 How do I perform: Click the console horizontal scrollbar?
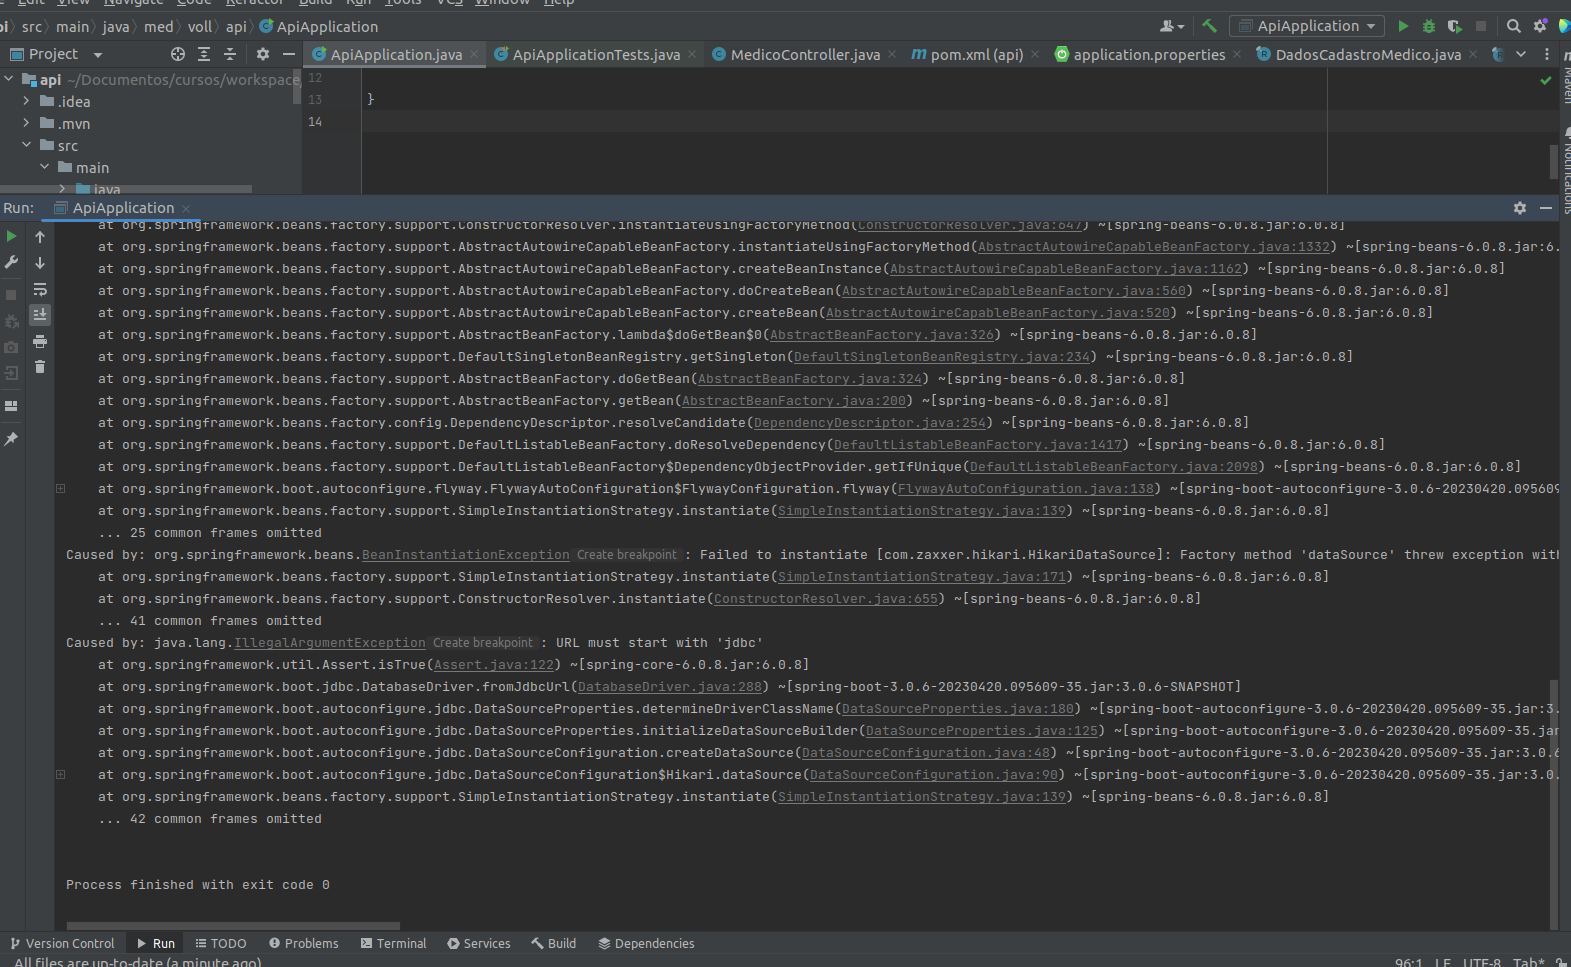[x=233, y=926]
